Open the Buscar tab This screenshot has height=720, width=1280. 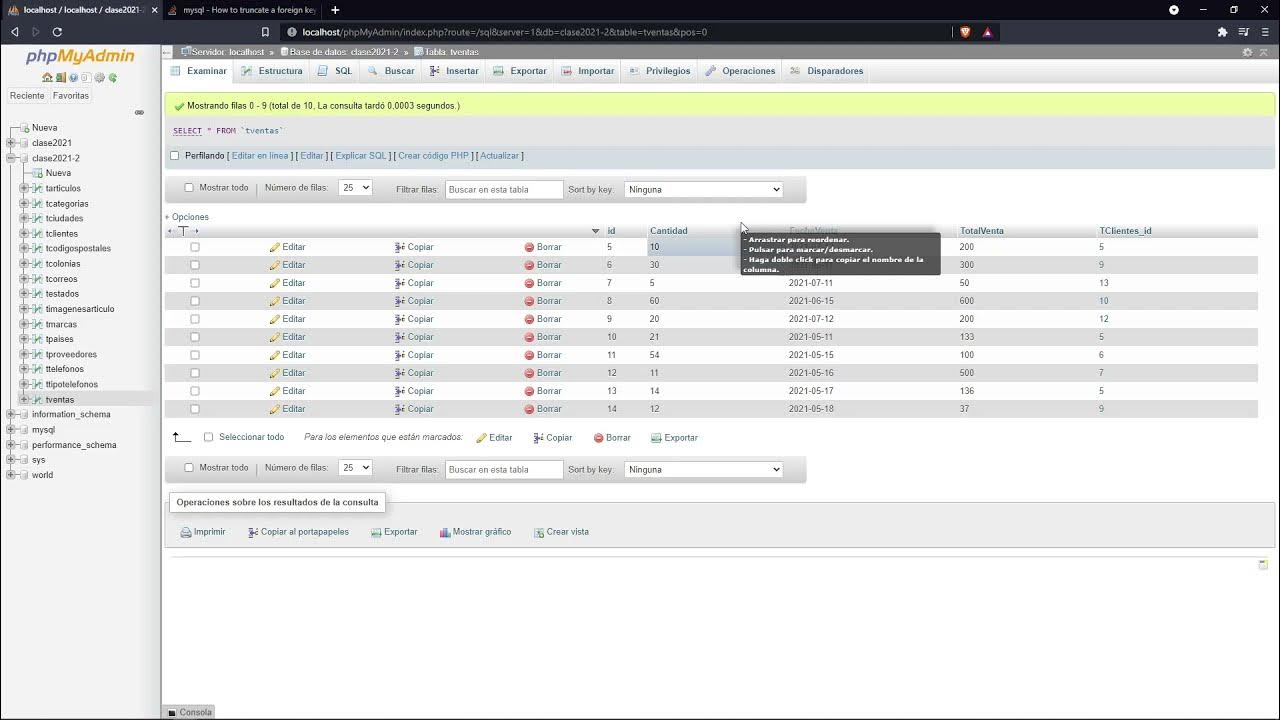point(391,71)
